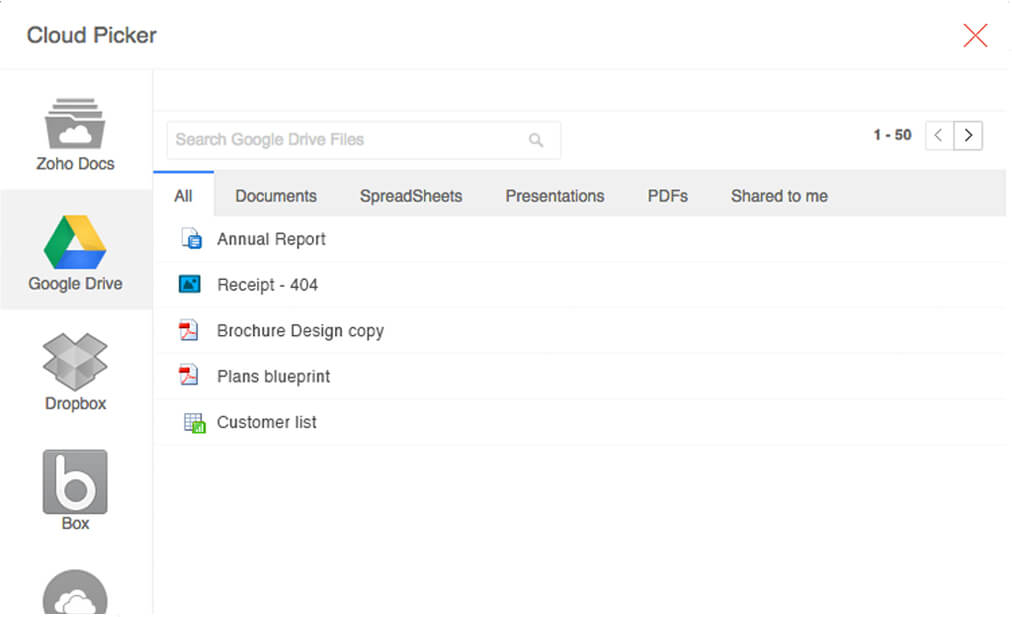Select Zoho Docs cloud source icon

pyautogui.click(x=75, y=124)
